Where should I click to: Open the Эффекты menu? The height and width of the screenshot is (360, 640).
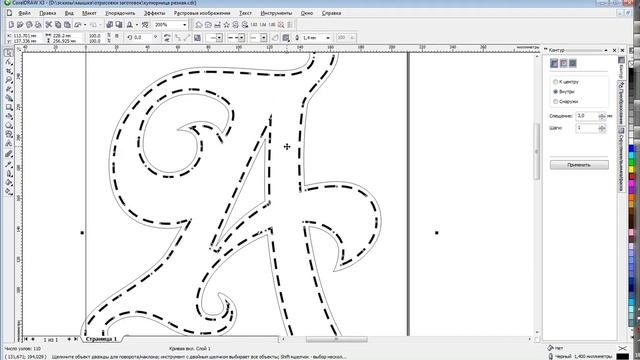155,13
